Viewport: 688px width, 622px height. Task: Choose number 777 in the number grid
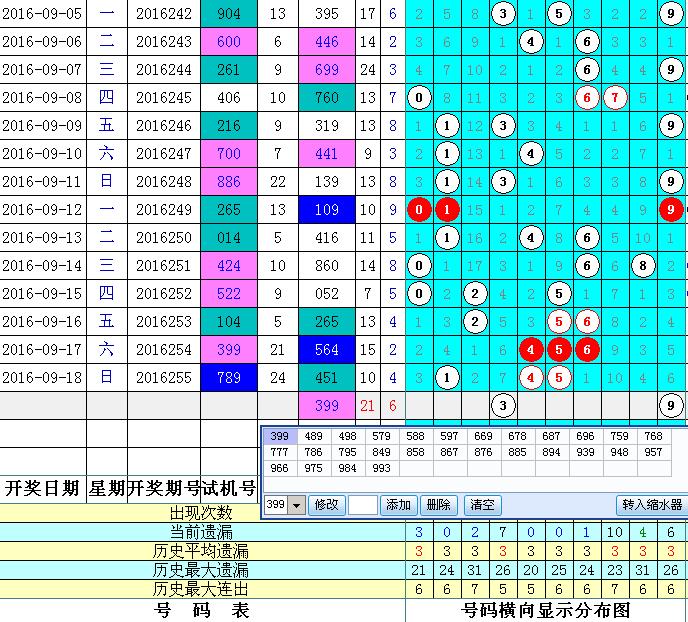280,452
